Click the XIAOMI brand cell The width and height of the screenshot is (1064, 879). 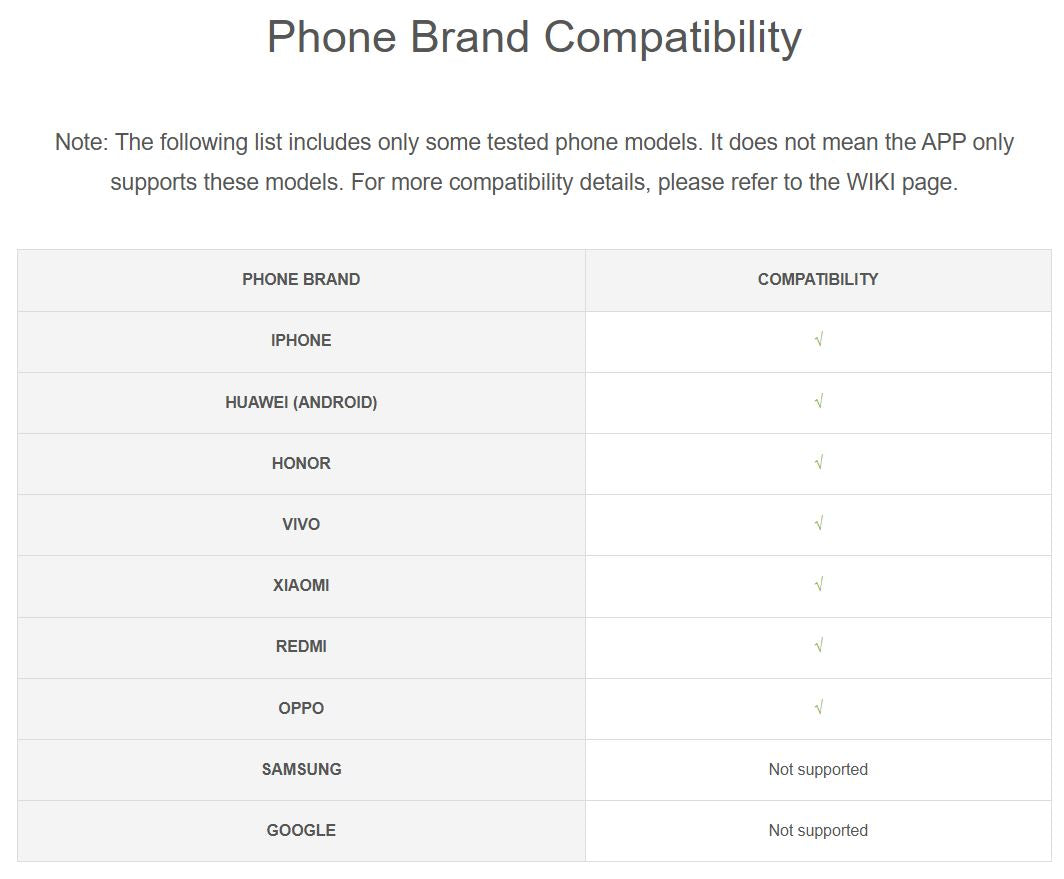[301, 585]
